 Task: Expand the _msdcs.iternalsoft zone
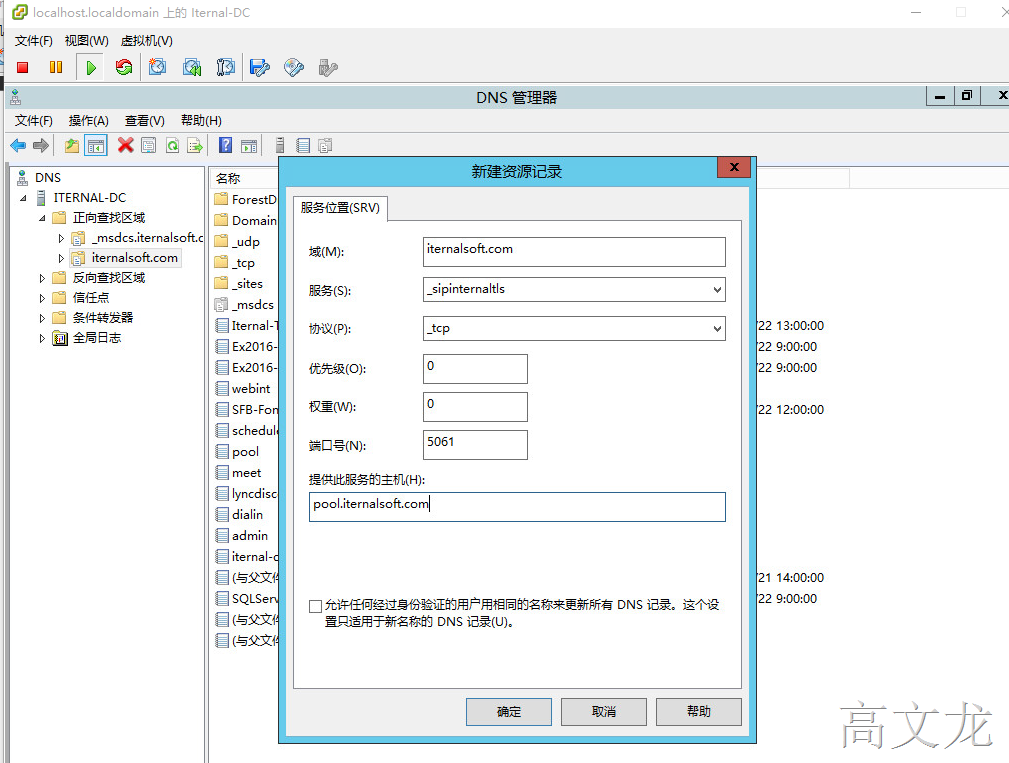click(61, 239)
